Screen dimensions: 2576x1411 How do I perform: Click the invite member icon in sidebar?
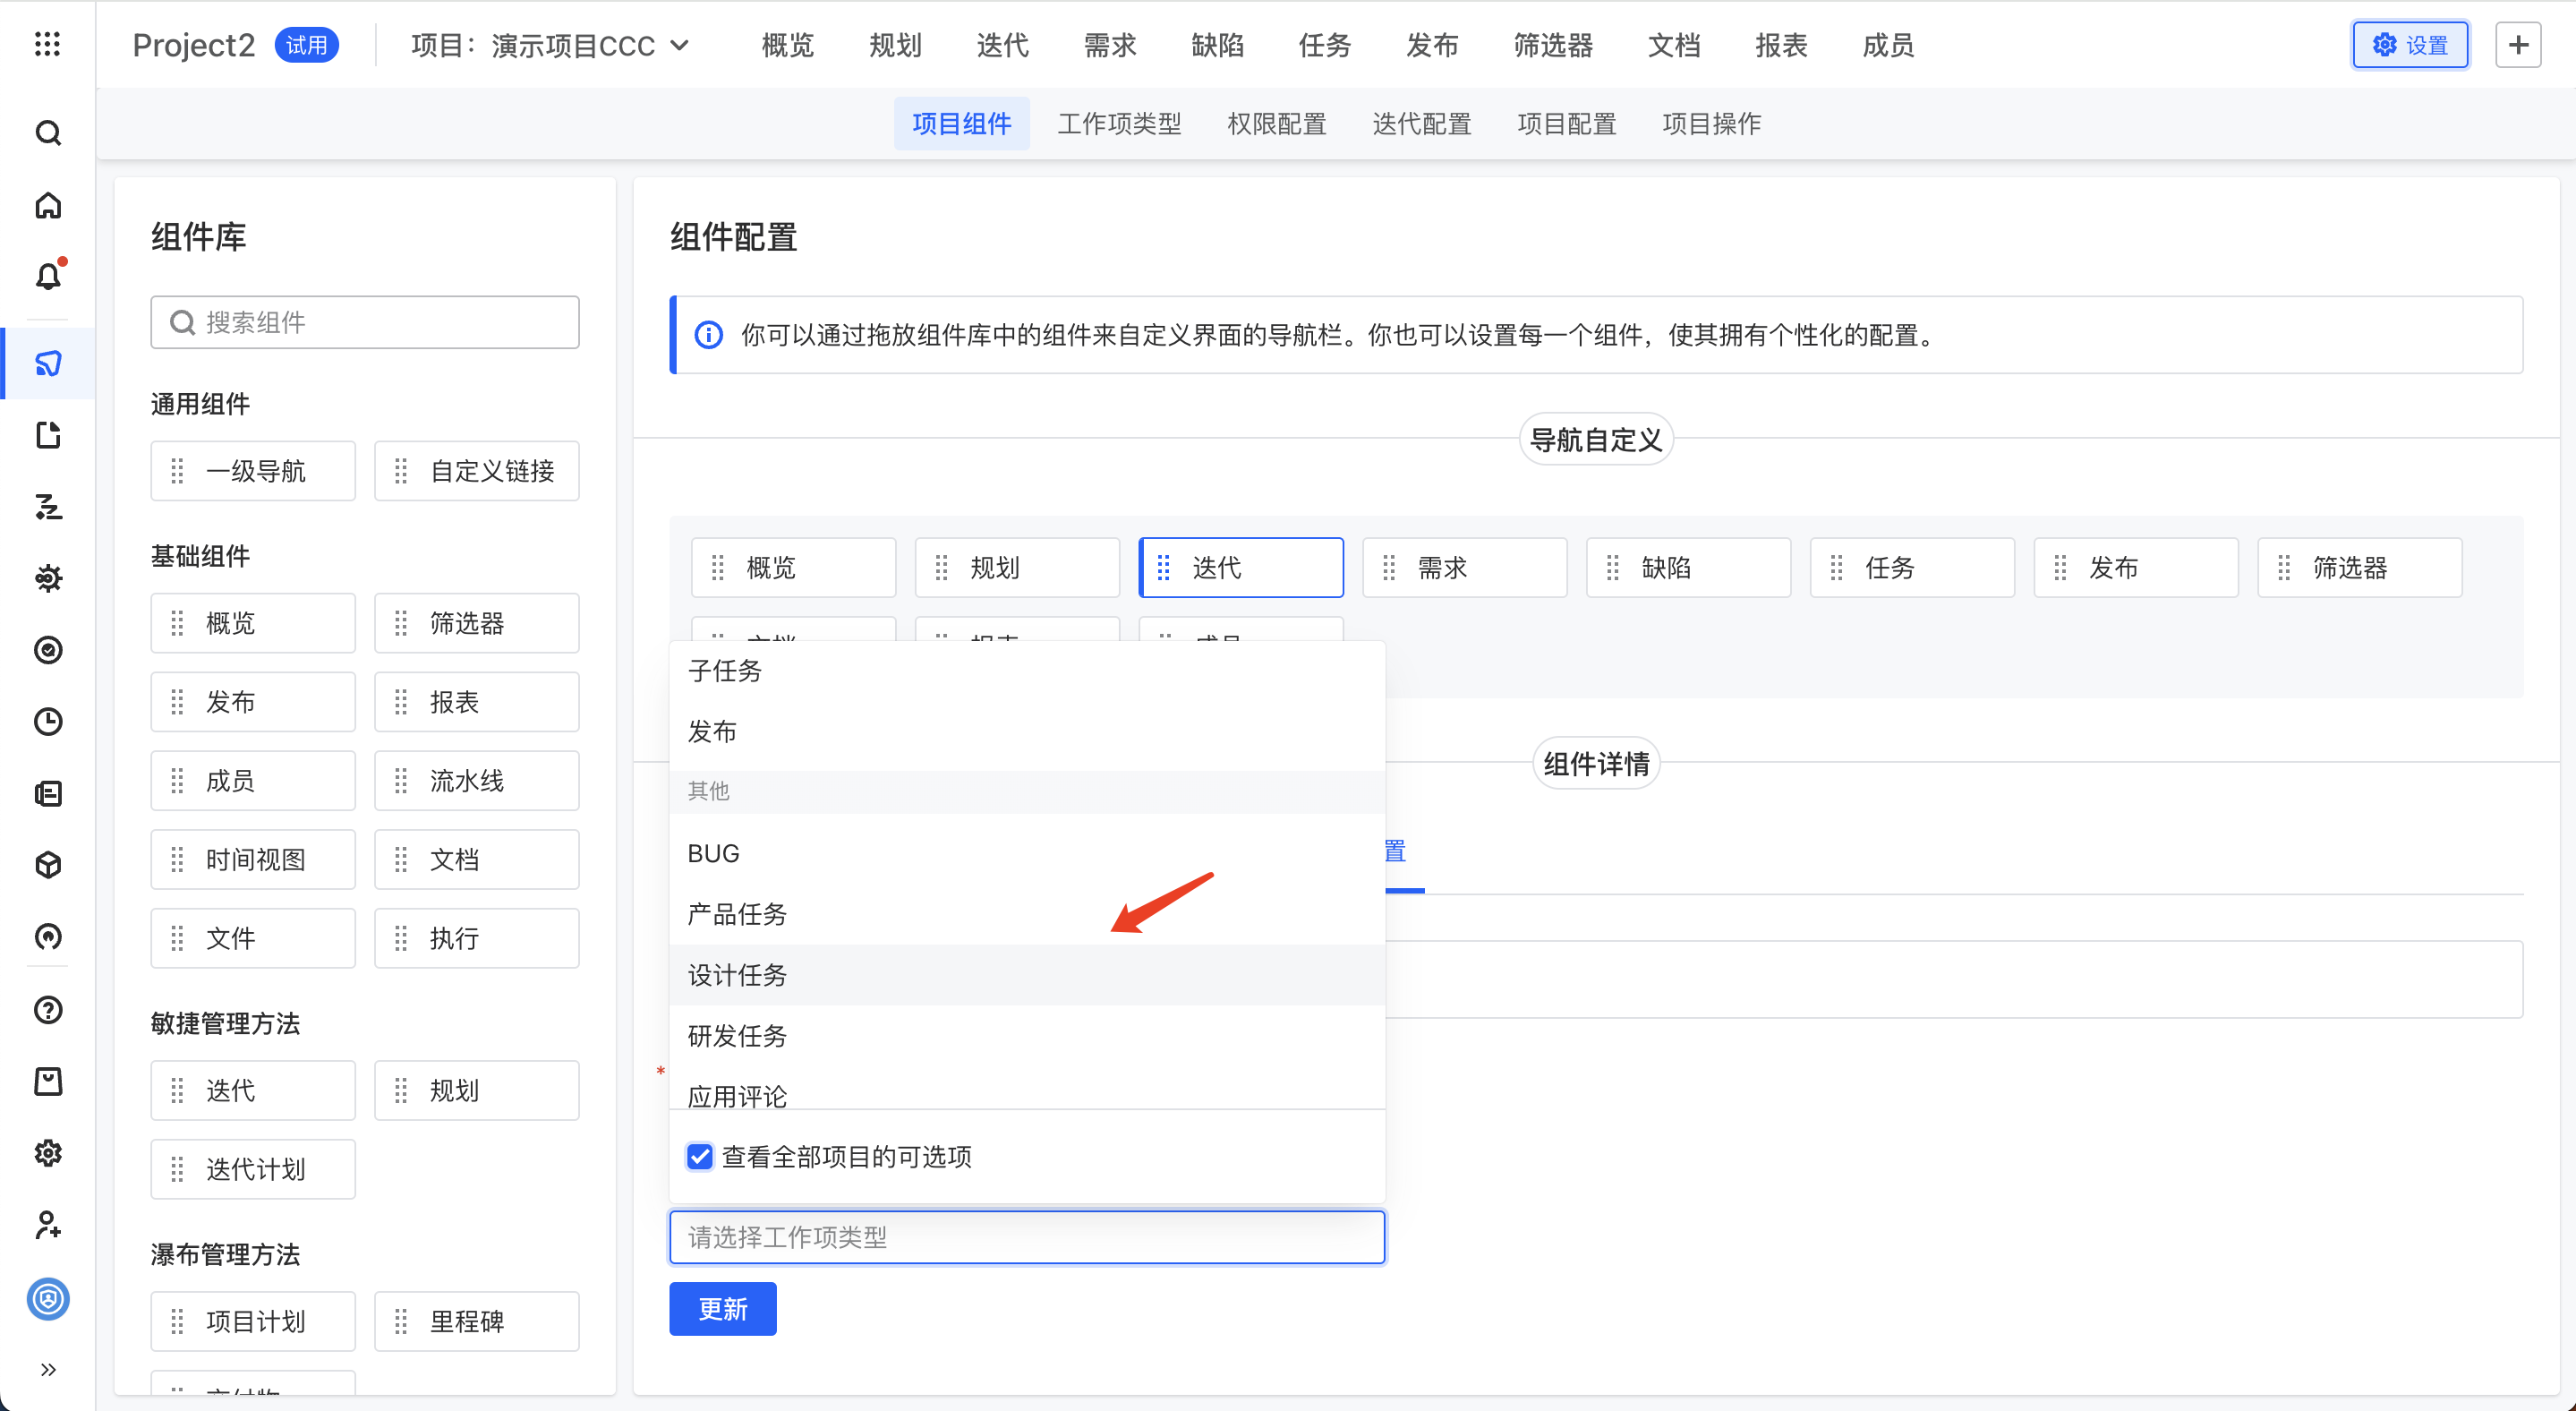coord(48,1225)
